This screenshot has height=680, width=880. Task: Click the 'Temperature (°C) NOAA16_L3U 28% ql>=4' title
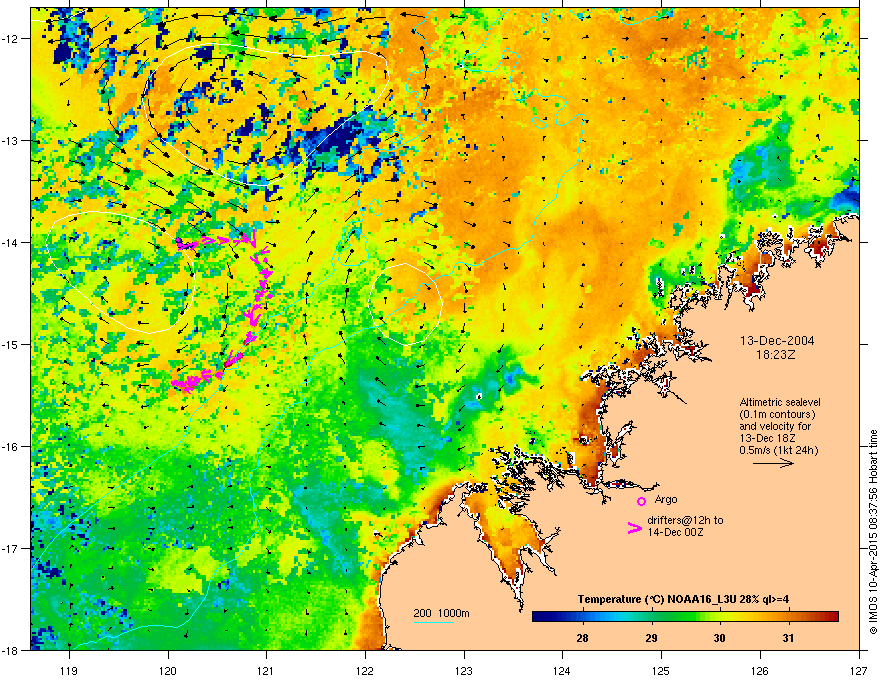click(683, 599)
